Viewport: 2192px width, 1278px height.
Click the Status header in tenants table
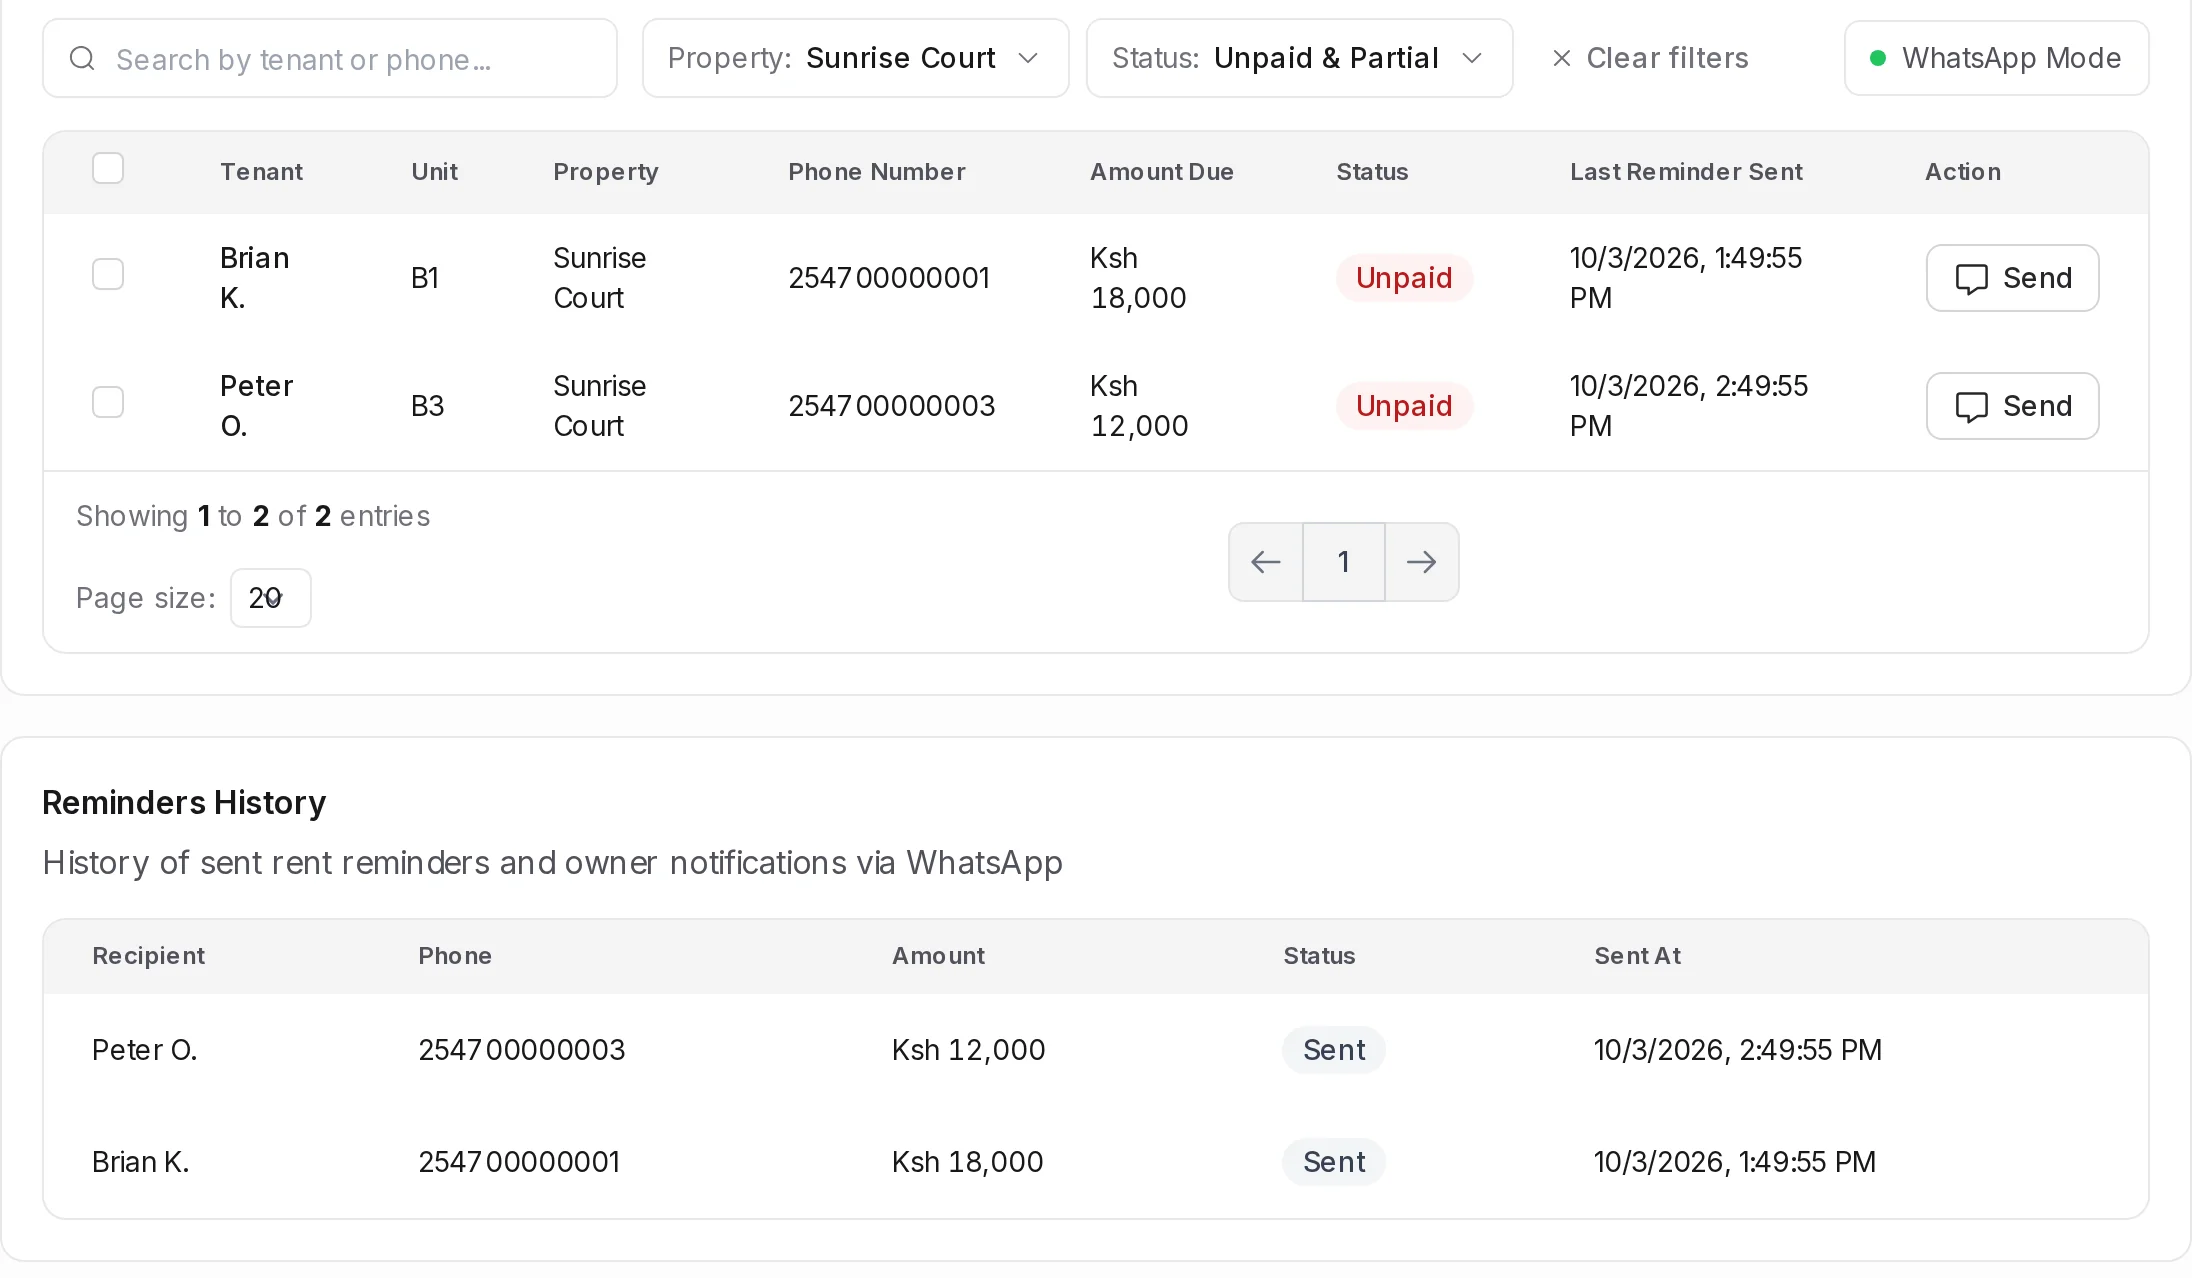click(x=1372, y=172)
